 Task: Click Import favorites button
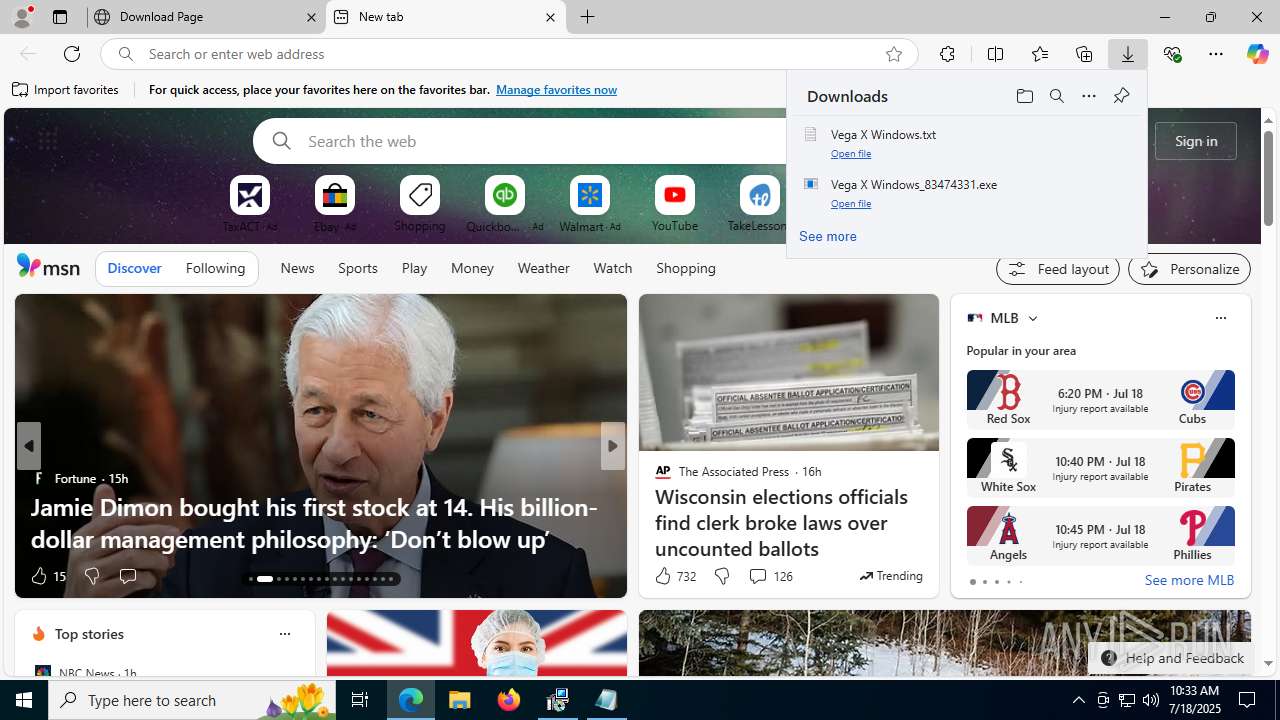66,90
